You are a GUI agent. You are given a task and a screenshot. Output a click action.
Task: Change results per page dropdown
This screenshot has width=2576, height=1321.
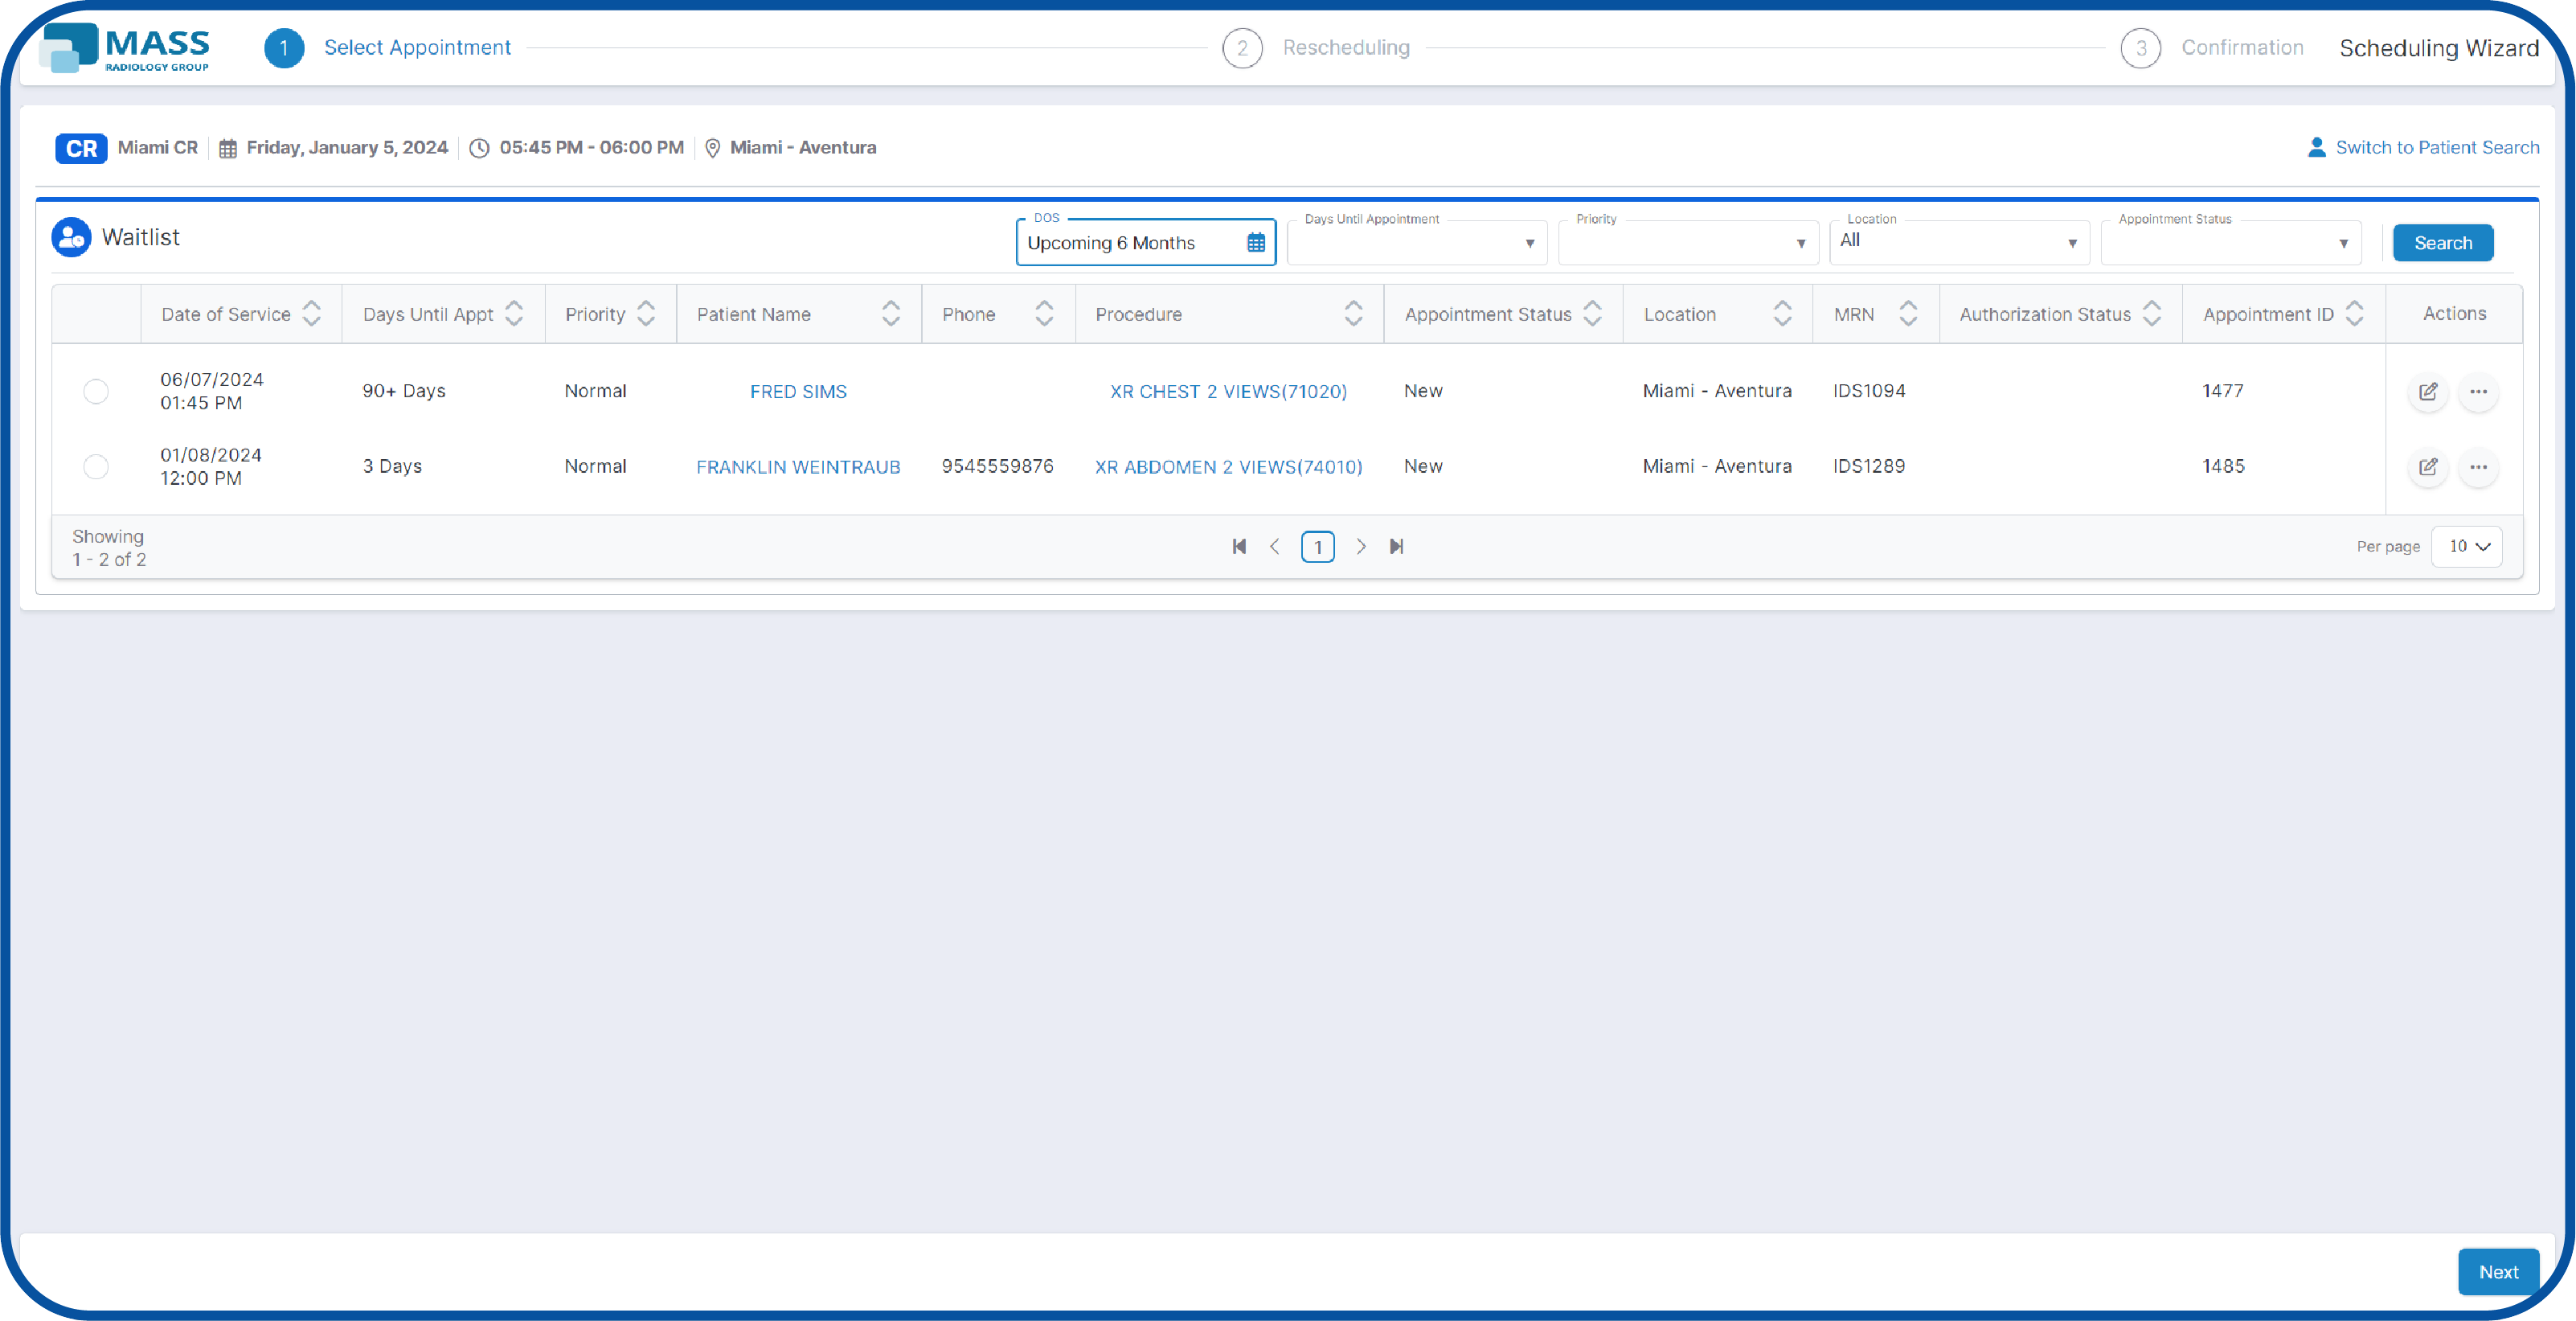tap(2466, 546)
